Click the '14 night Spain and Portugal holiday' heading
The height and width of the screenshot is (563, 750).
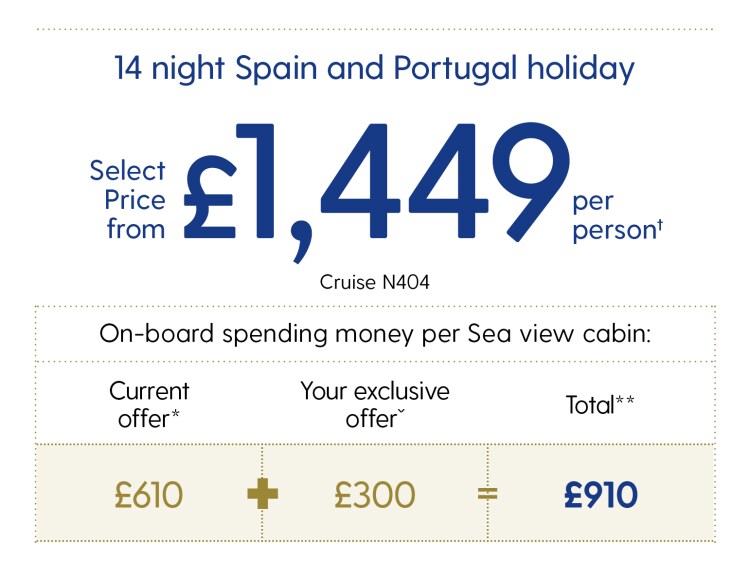coord(375,68)
